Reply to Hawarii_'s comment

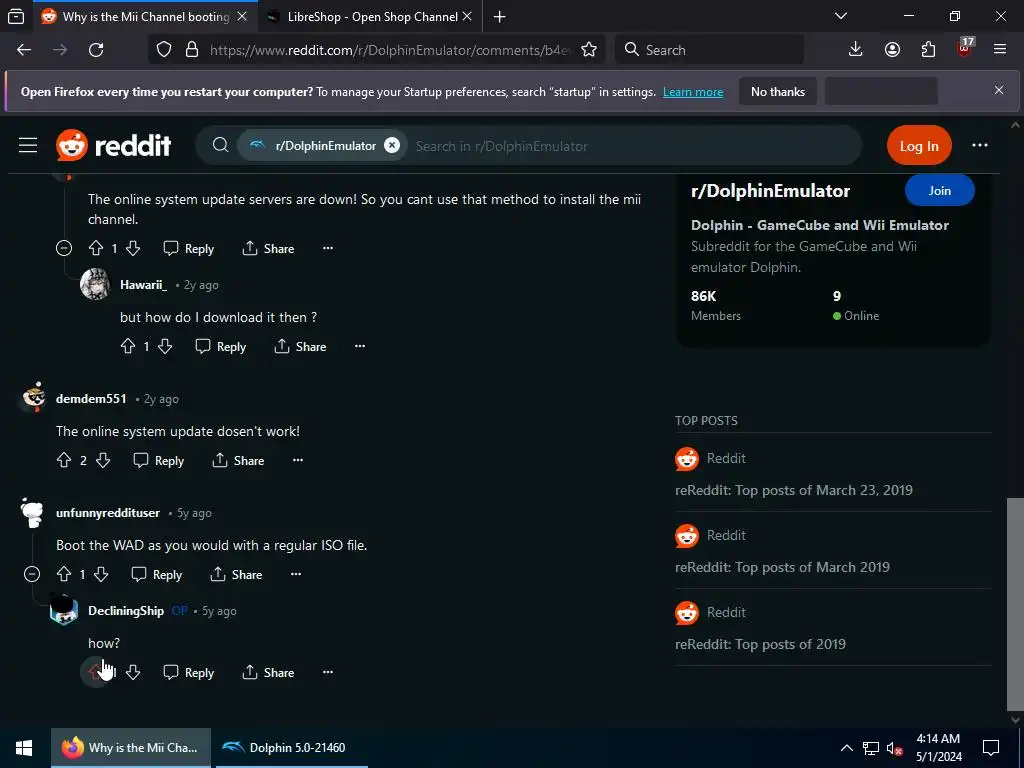(x=221, y=346)
